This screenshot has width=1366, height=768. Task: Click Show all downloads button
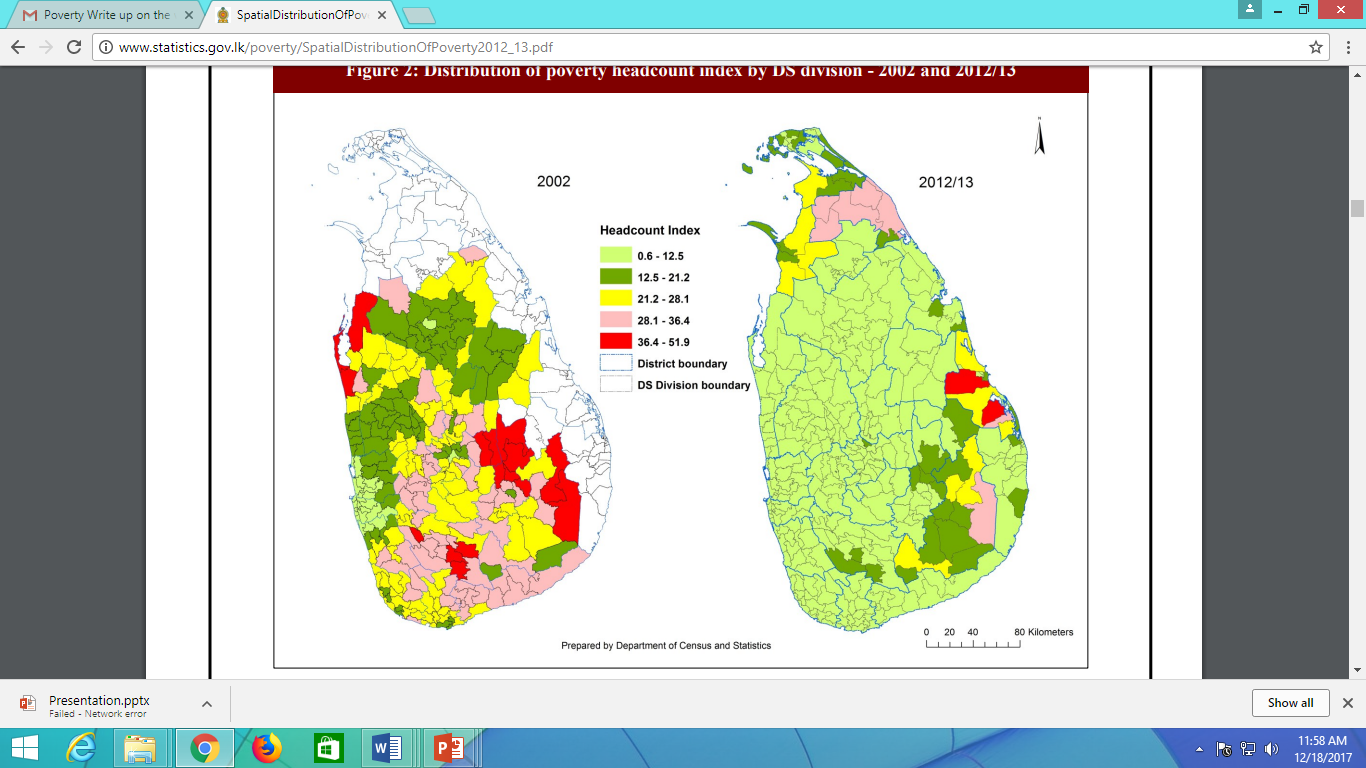(1290, 703)
